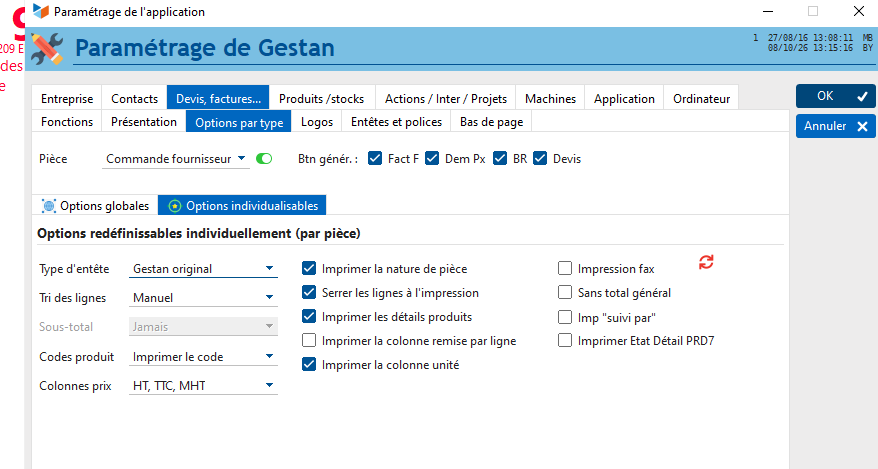Uncheck the Dem Px checkbox
The width and height of the screenshot is (878, 469).
432,158
